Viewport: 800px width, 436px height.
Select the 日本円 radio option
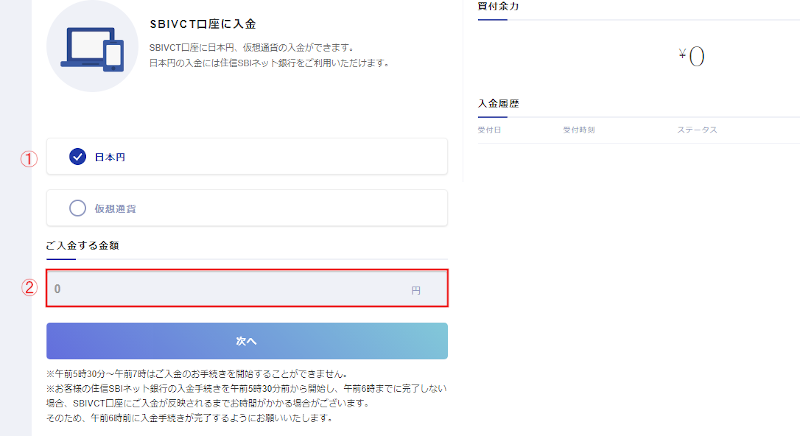pos(247,157)
